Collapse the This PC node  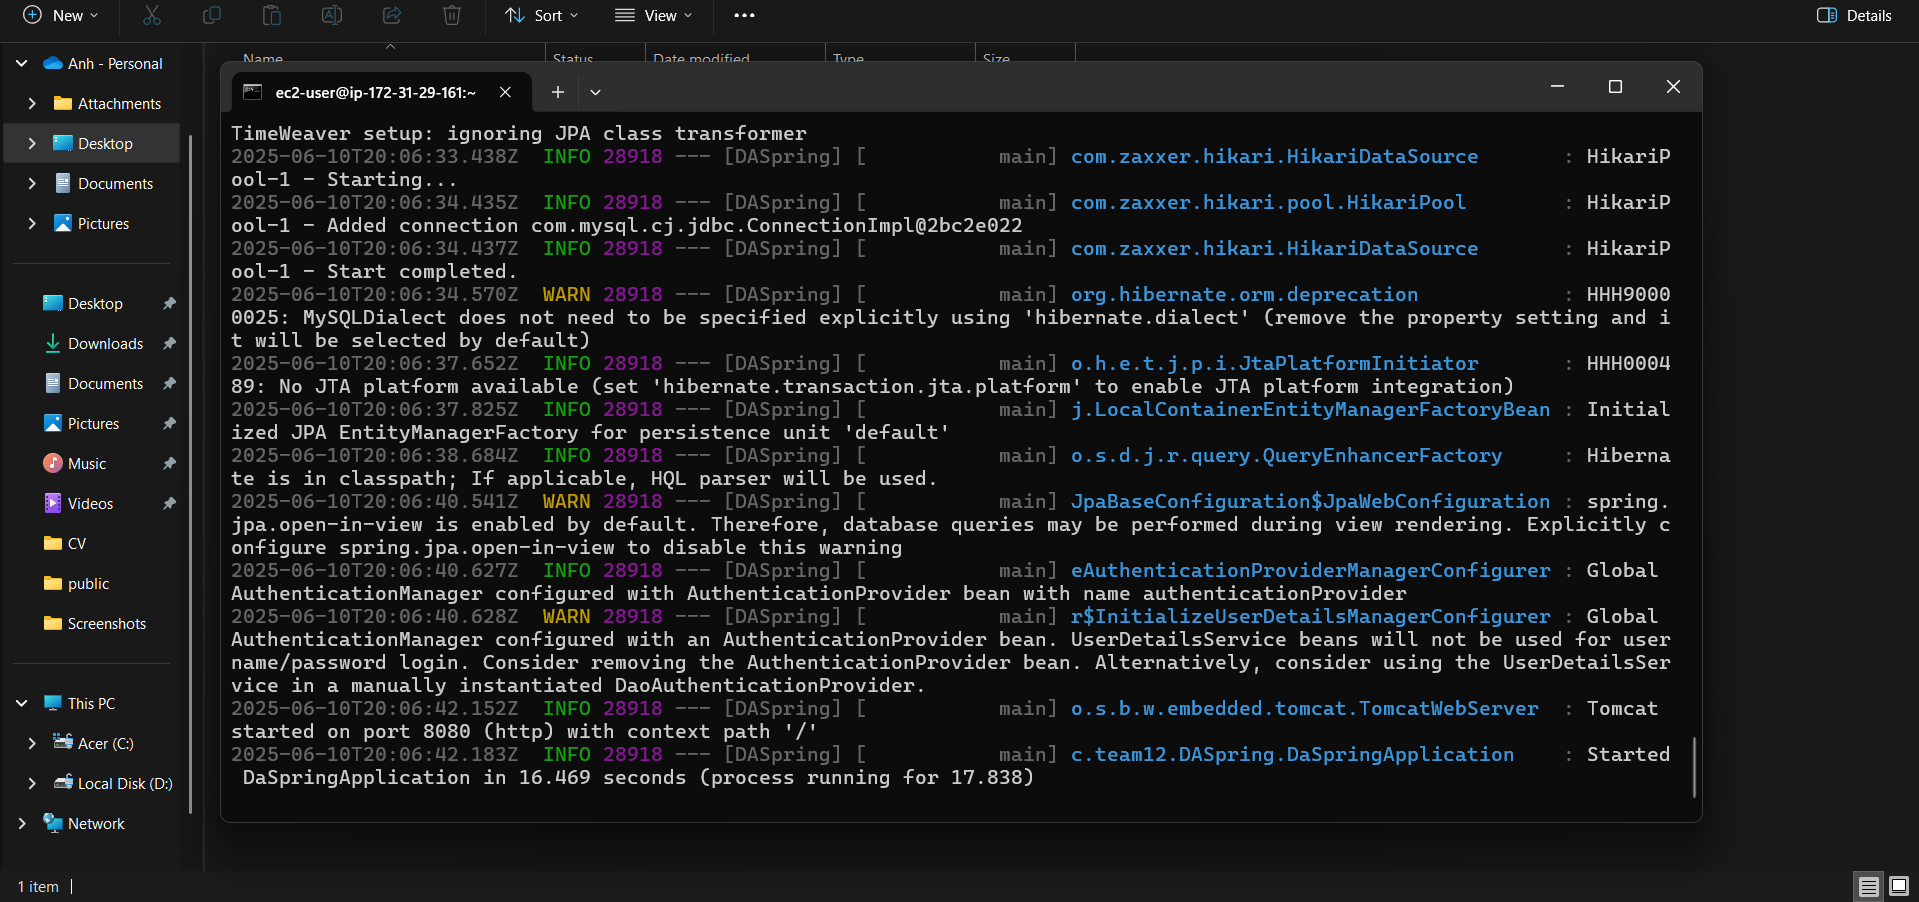point(22,703)
